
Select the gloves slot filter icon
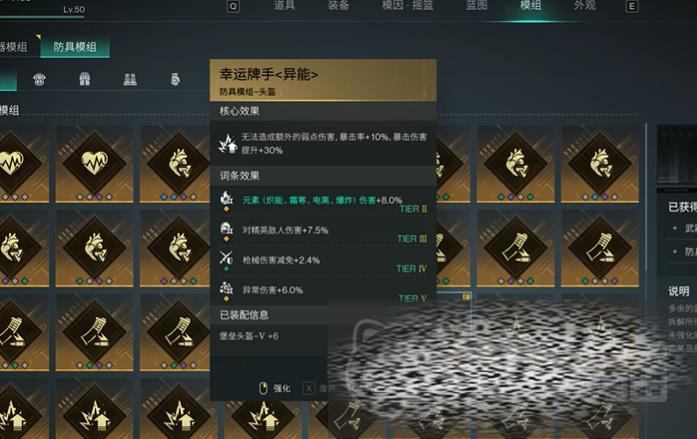(175, 80)
